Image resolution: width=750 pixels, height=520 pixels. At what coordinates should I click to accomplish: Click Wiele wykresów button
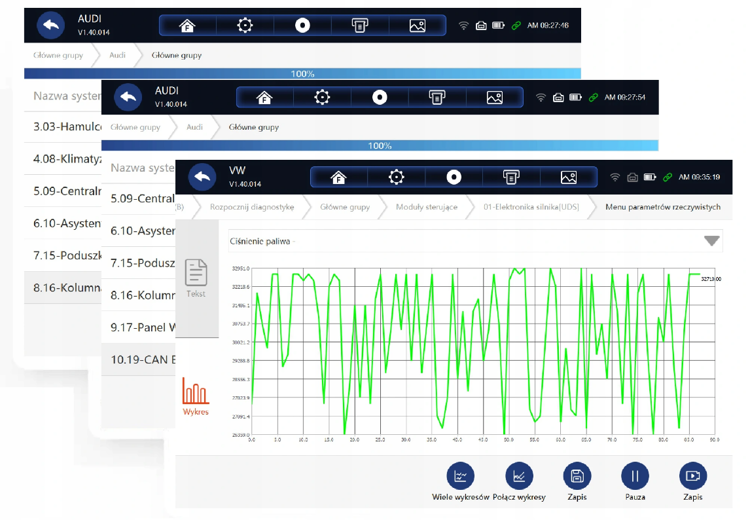[x=460, y=482]
